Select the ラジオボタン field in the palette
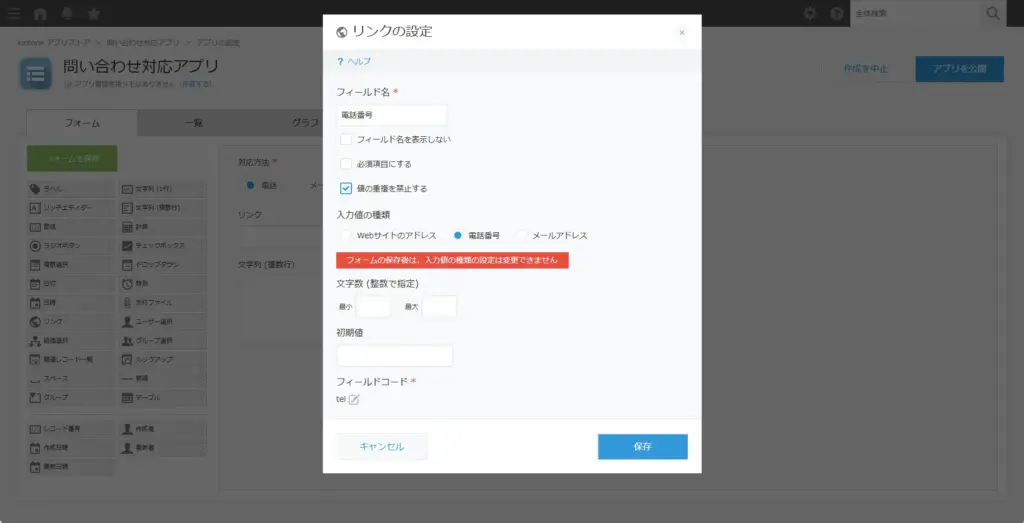This screenshot has width=1024, height=523. point(71,246)
